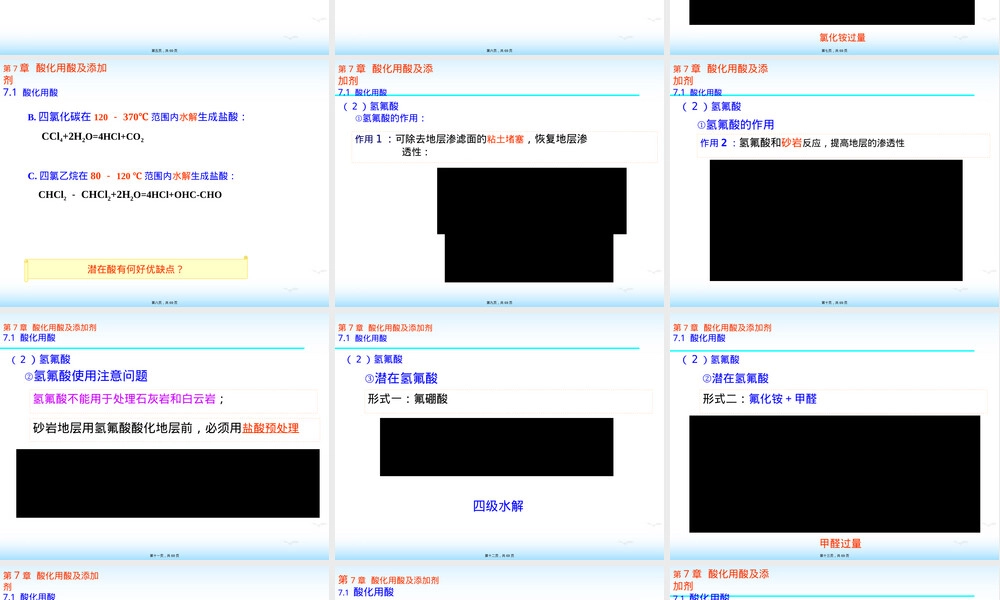
Task: Click the sentence '砂岩地层用氢氟酸酸化地层前,必须用盐酸预处理'
Action: (166, 428)
